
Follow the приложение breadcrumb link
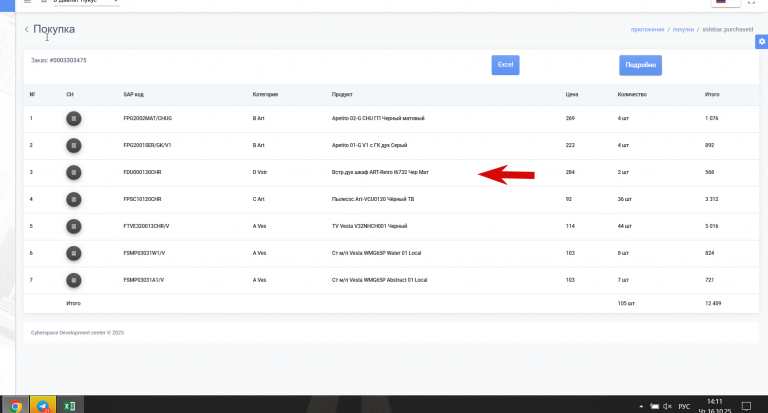(x=648, y=29)
